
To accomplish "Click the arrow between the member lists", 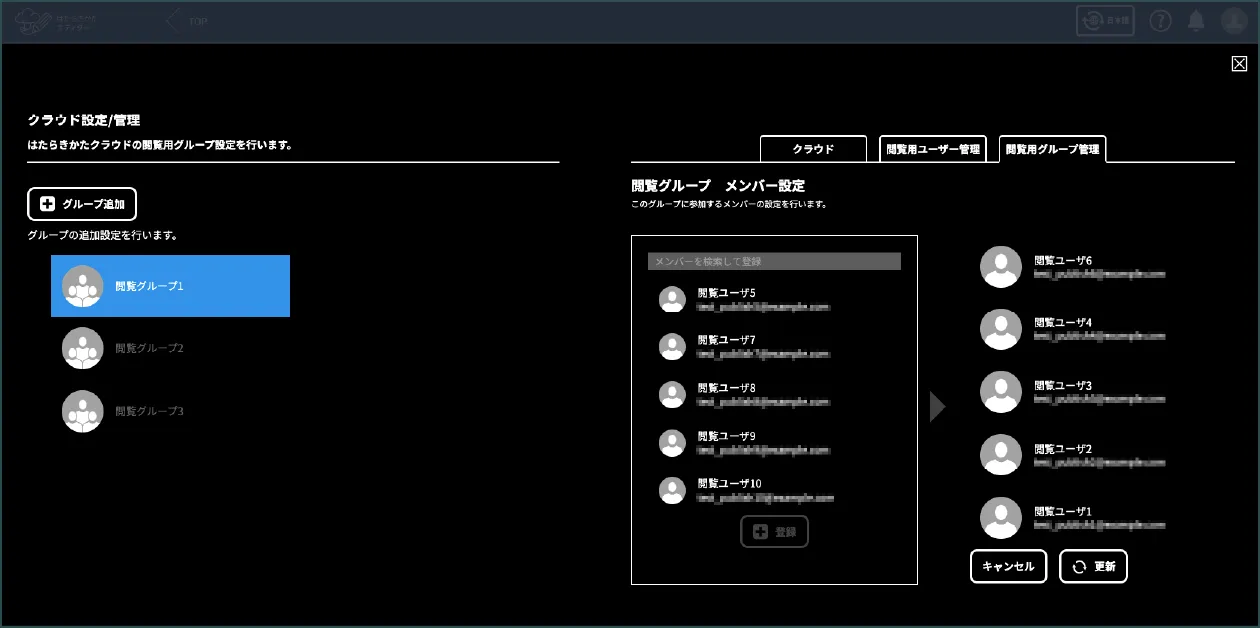I will coord(936,406).
